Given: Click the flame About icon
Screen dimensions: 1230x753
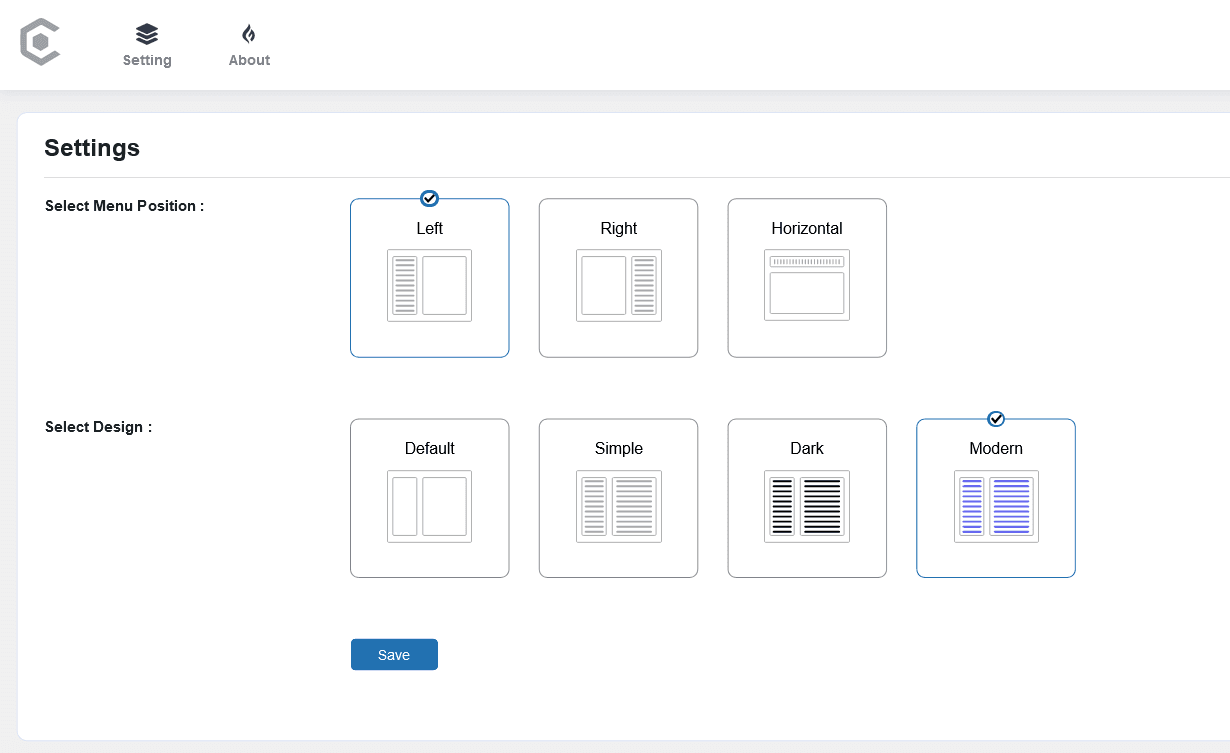Looking at the screenshot, I should click(249, 34).
